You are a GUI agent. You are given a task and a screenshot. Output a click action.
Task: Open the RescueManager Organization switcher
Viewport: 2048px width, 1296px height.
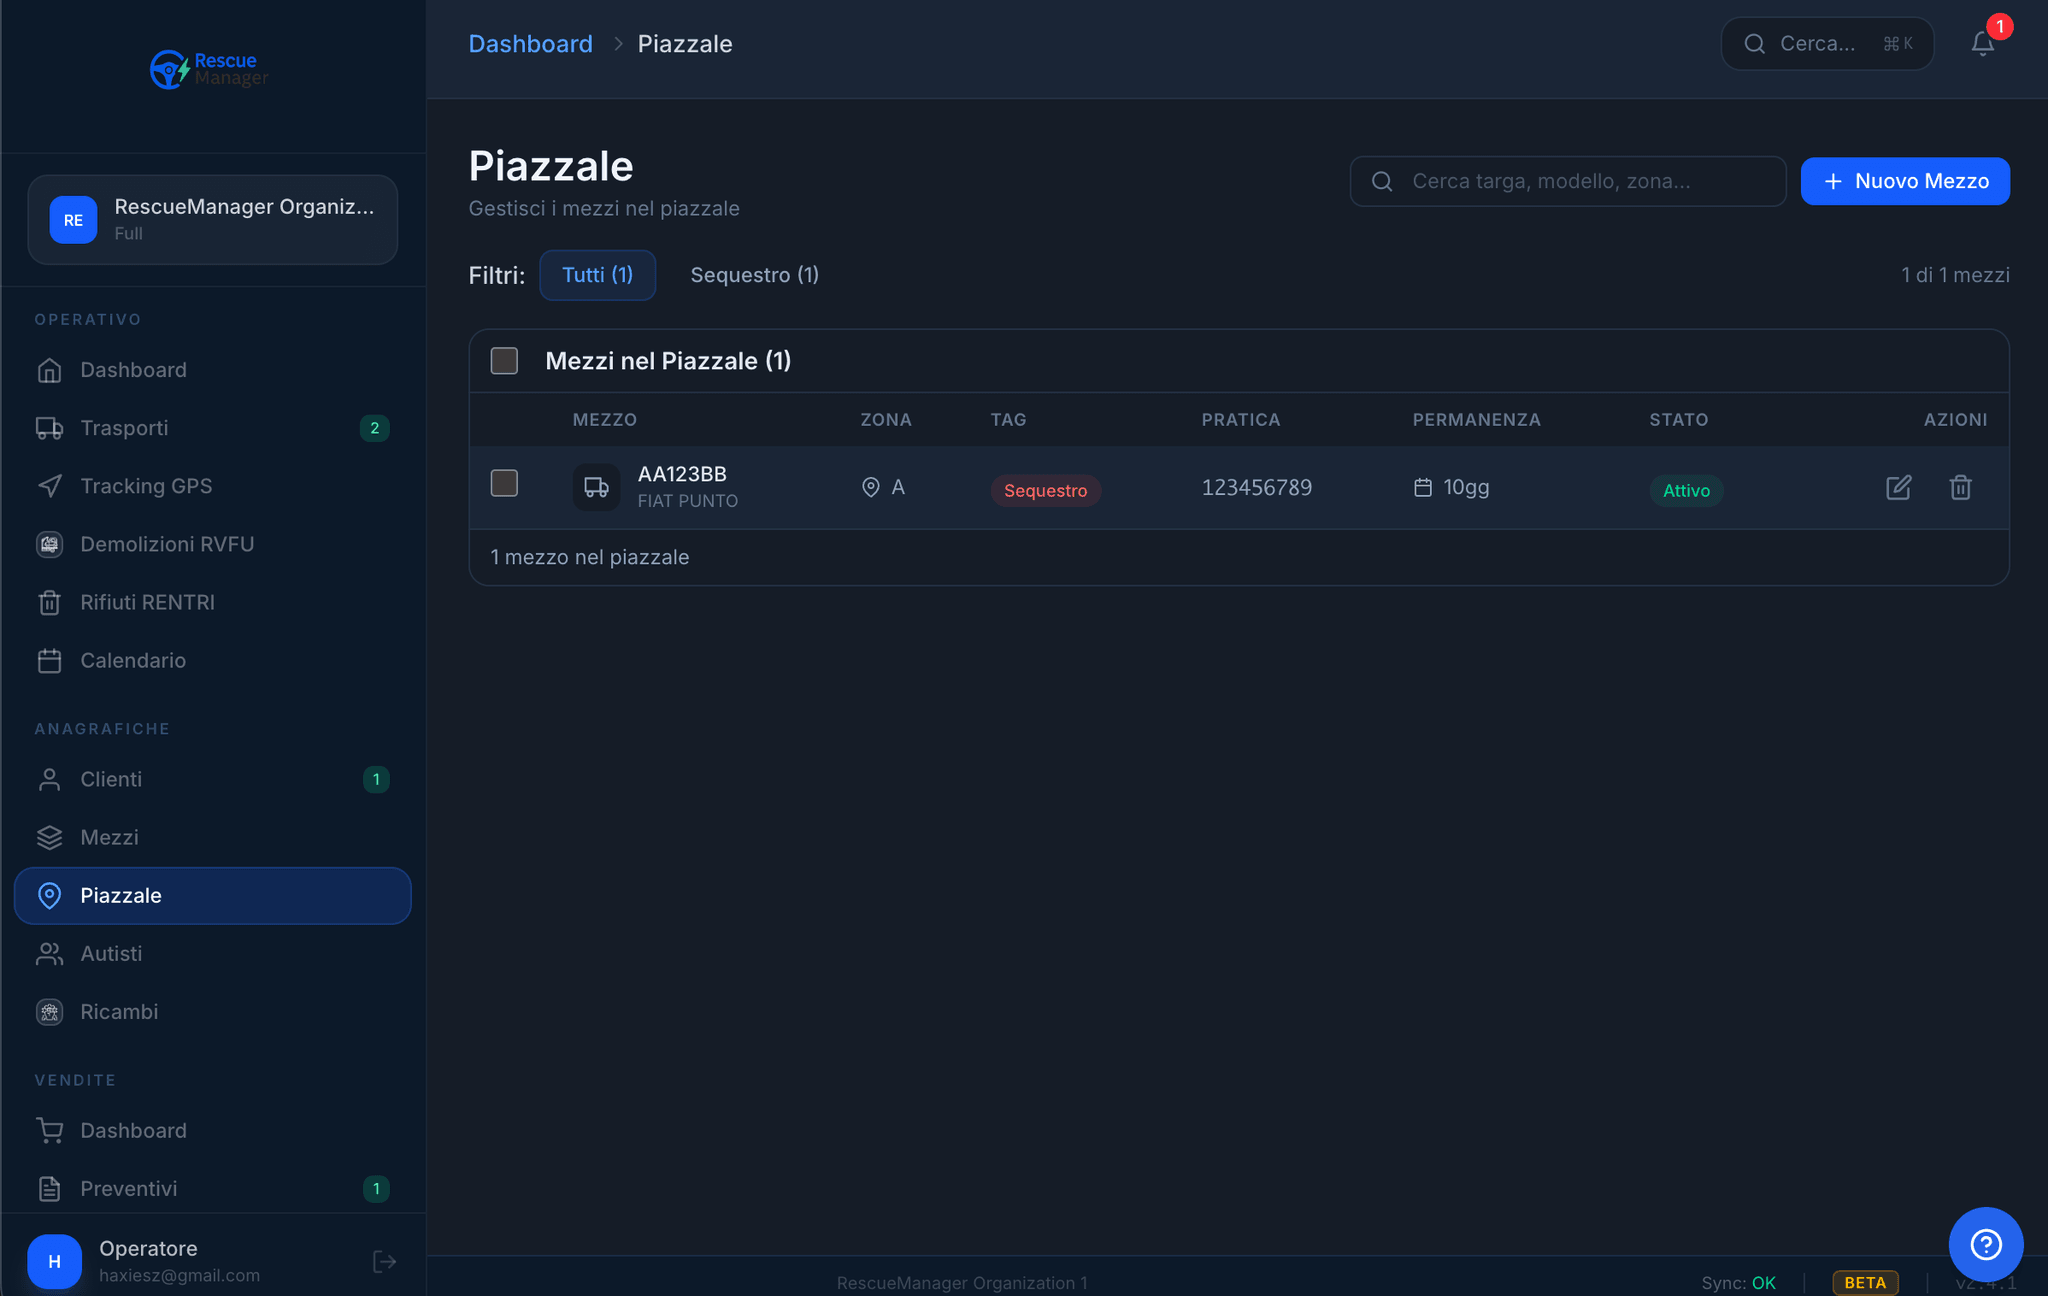(x=212, y=220)
